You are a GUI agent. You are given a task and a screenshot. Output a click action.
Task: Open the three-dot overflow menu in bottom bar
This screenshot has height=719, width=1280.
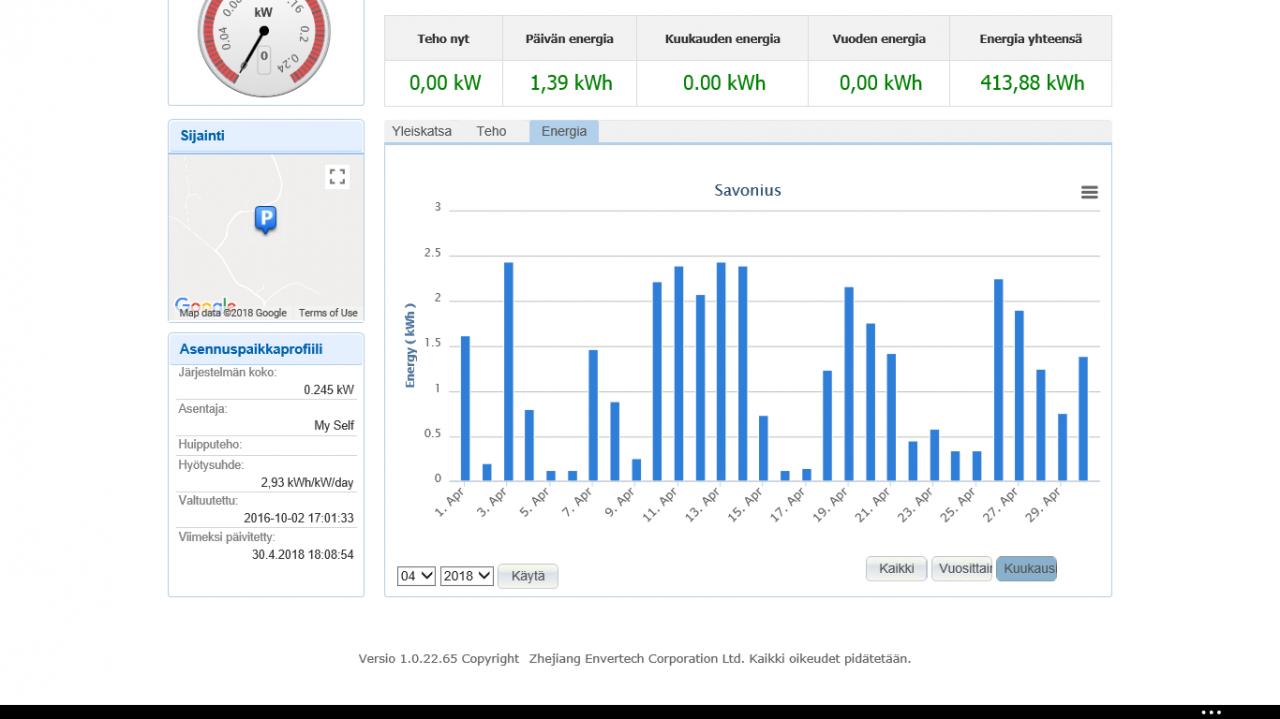[x=1211, y=712]
